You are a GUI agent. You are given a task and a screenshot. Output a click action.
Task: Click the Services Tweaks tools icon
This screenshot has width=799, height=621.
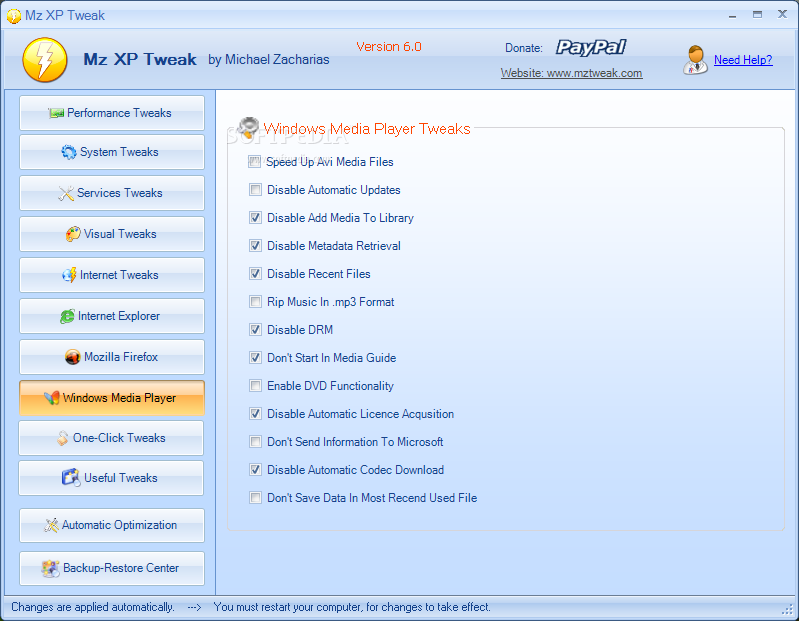tap(66, 193)
